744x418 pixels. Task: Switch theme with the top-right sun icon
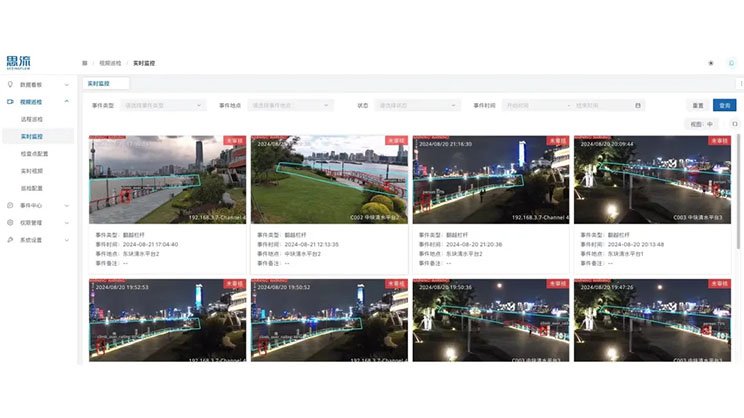point(711,63)
